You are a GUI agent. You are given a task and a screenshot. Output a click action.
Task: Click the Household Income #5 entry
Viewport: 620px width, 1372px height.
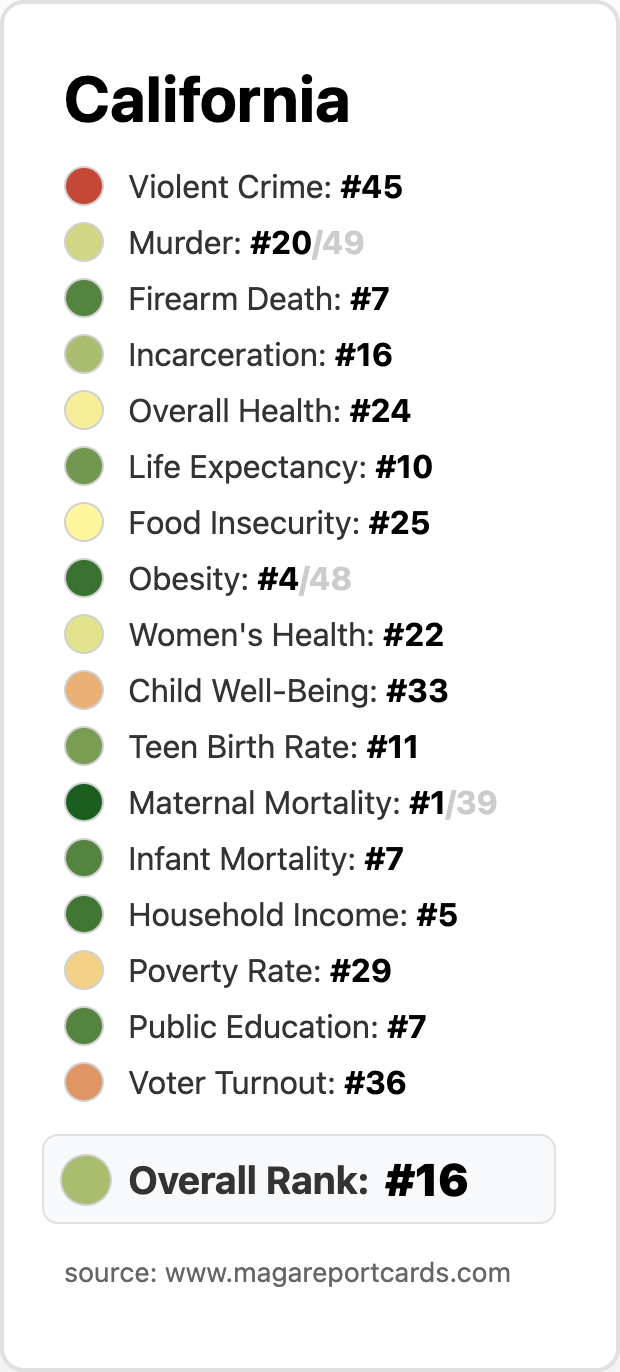click(x=261, y=915)
